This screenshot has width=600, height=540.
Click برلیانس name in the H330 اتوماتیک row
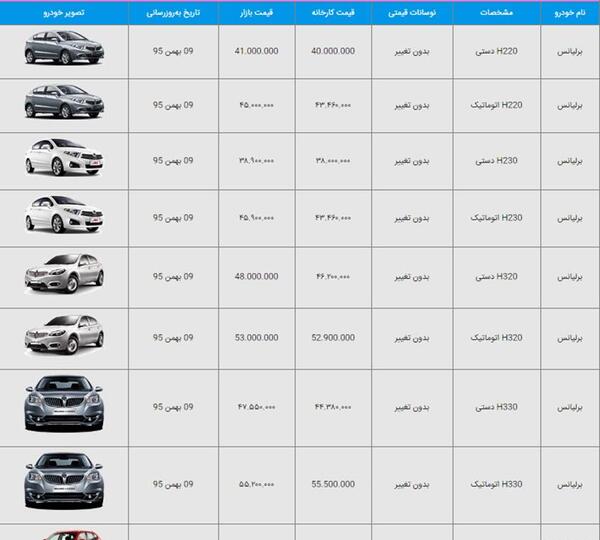click(x=570, y=485)
